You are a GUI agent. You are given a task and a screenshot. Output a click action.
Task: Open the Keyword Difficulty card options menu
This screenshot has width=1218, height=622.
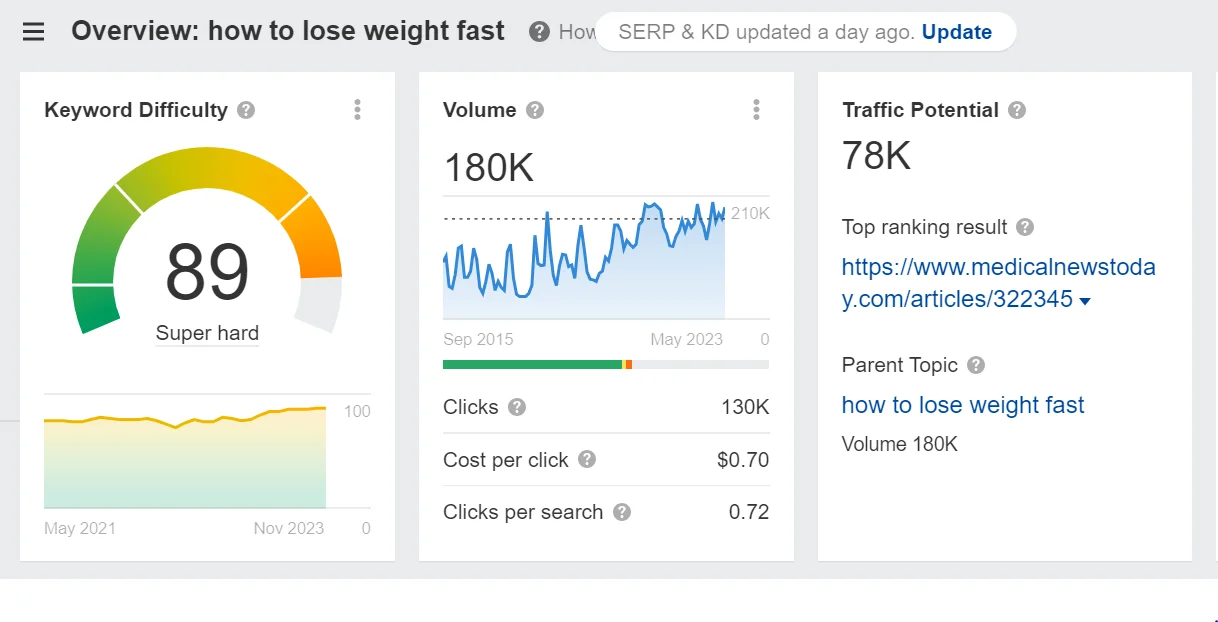click(357, 110)
